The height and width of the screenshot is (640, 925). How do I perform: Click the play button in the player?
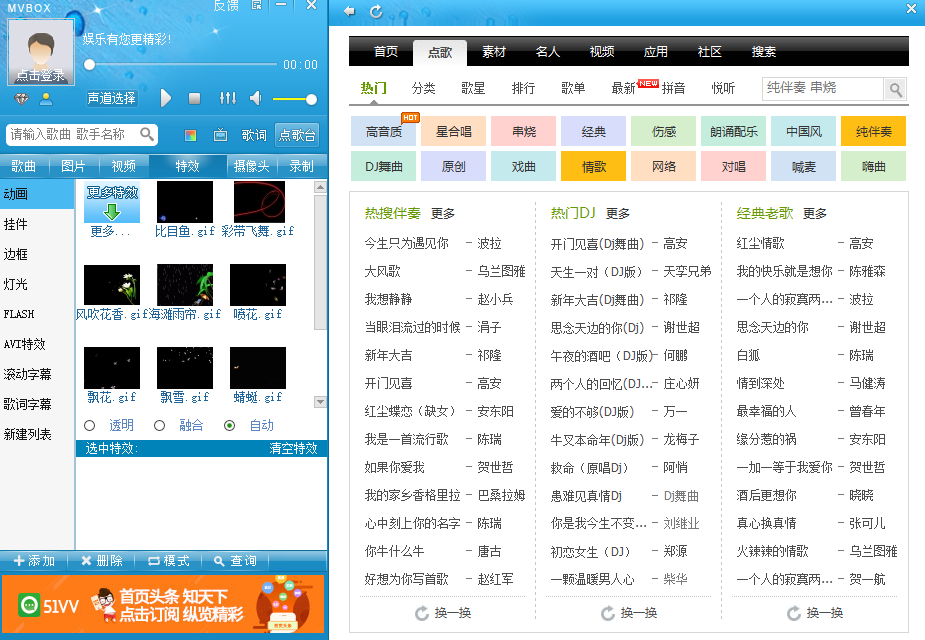166,98
